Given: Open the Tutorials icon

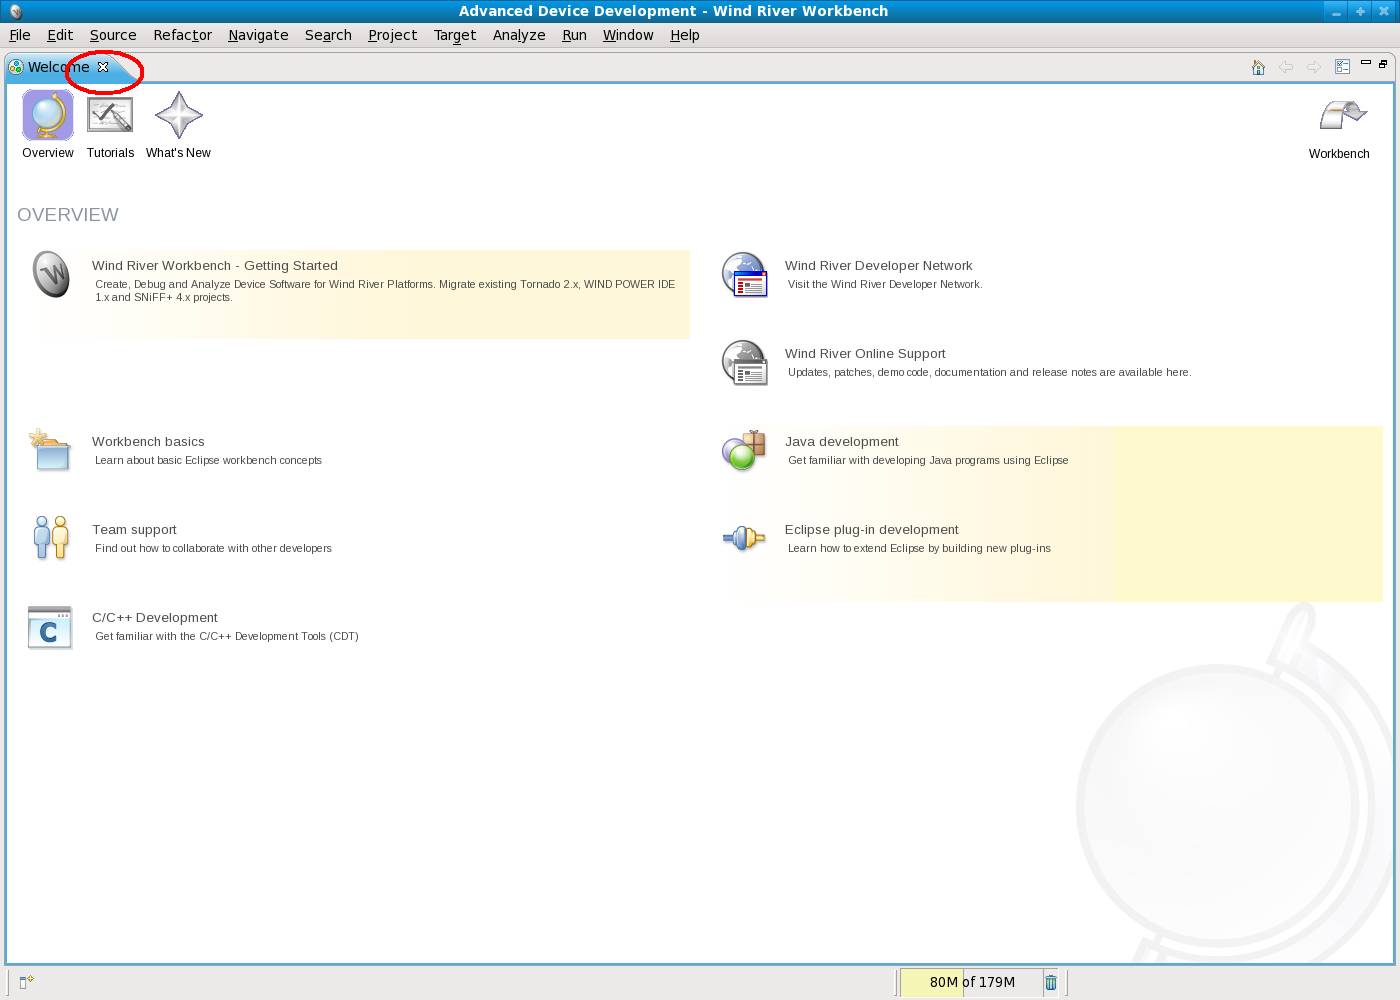Looking at the screenshot, I should [x=110, y=116].
